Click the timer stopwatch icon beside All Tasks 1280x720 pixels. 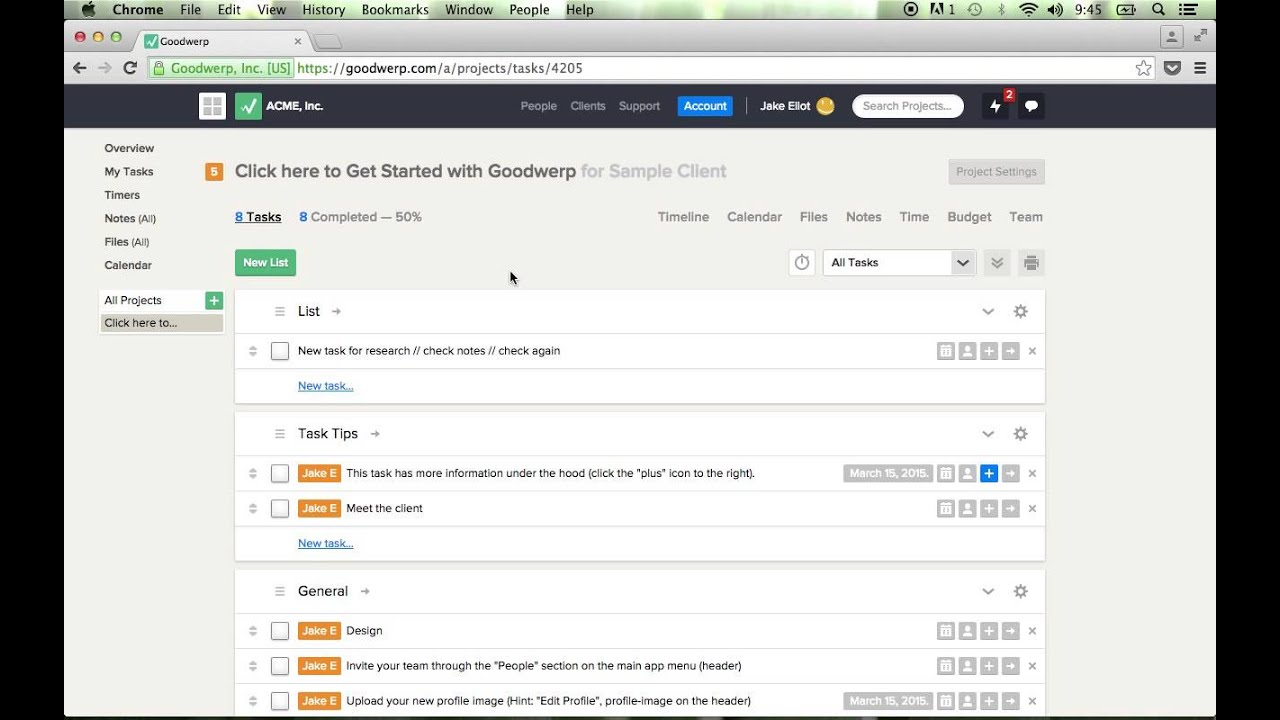[802, 263]
